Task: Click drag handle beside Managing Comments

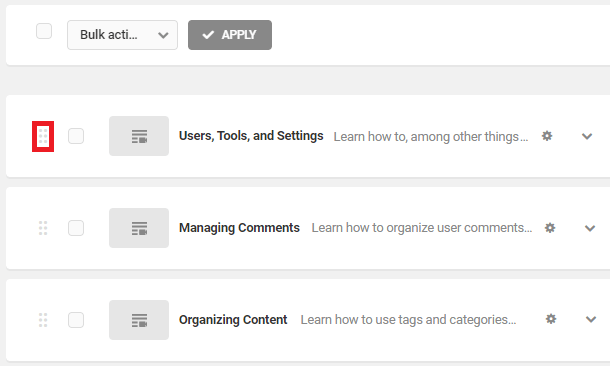Action: [43, 228]
